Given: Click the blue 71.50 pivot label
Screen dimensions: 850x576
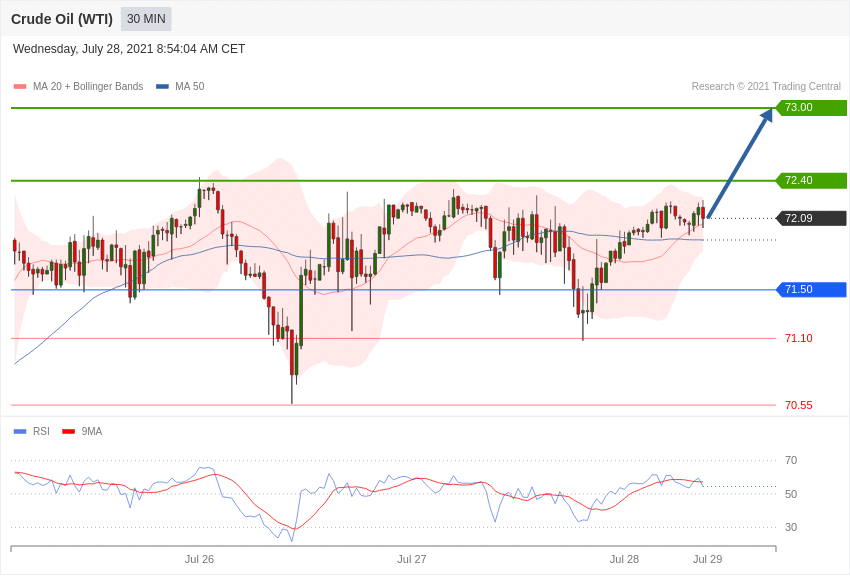Looking at the screenshot, I should (812, 289).
